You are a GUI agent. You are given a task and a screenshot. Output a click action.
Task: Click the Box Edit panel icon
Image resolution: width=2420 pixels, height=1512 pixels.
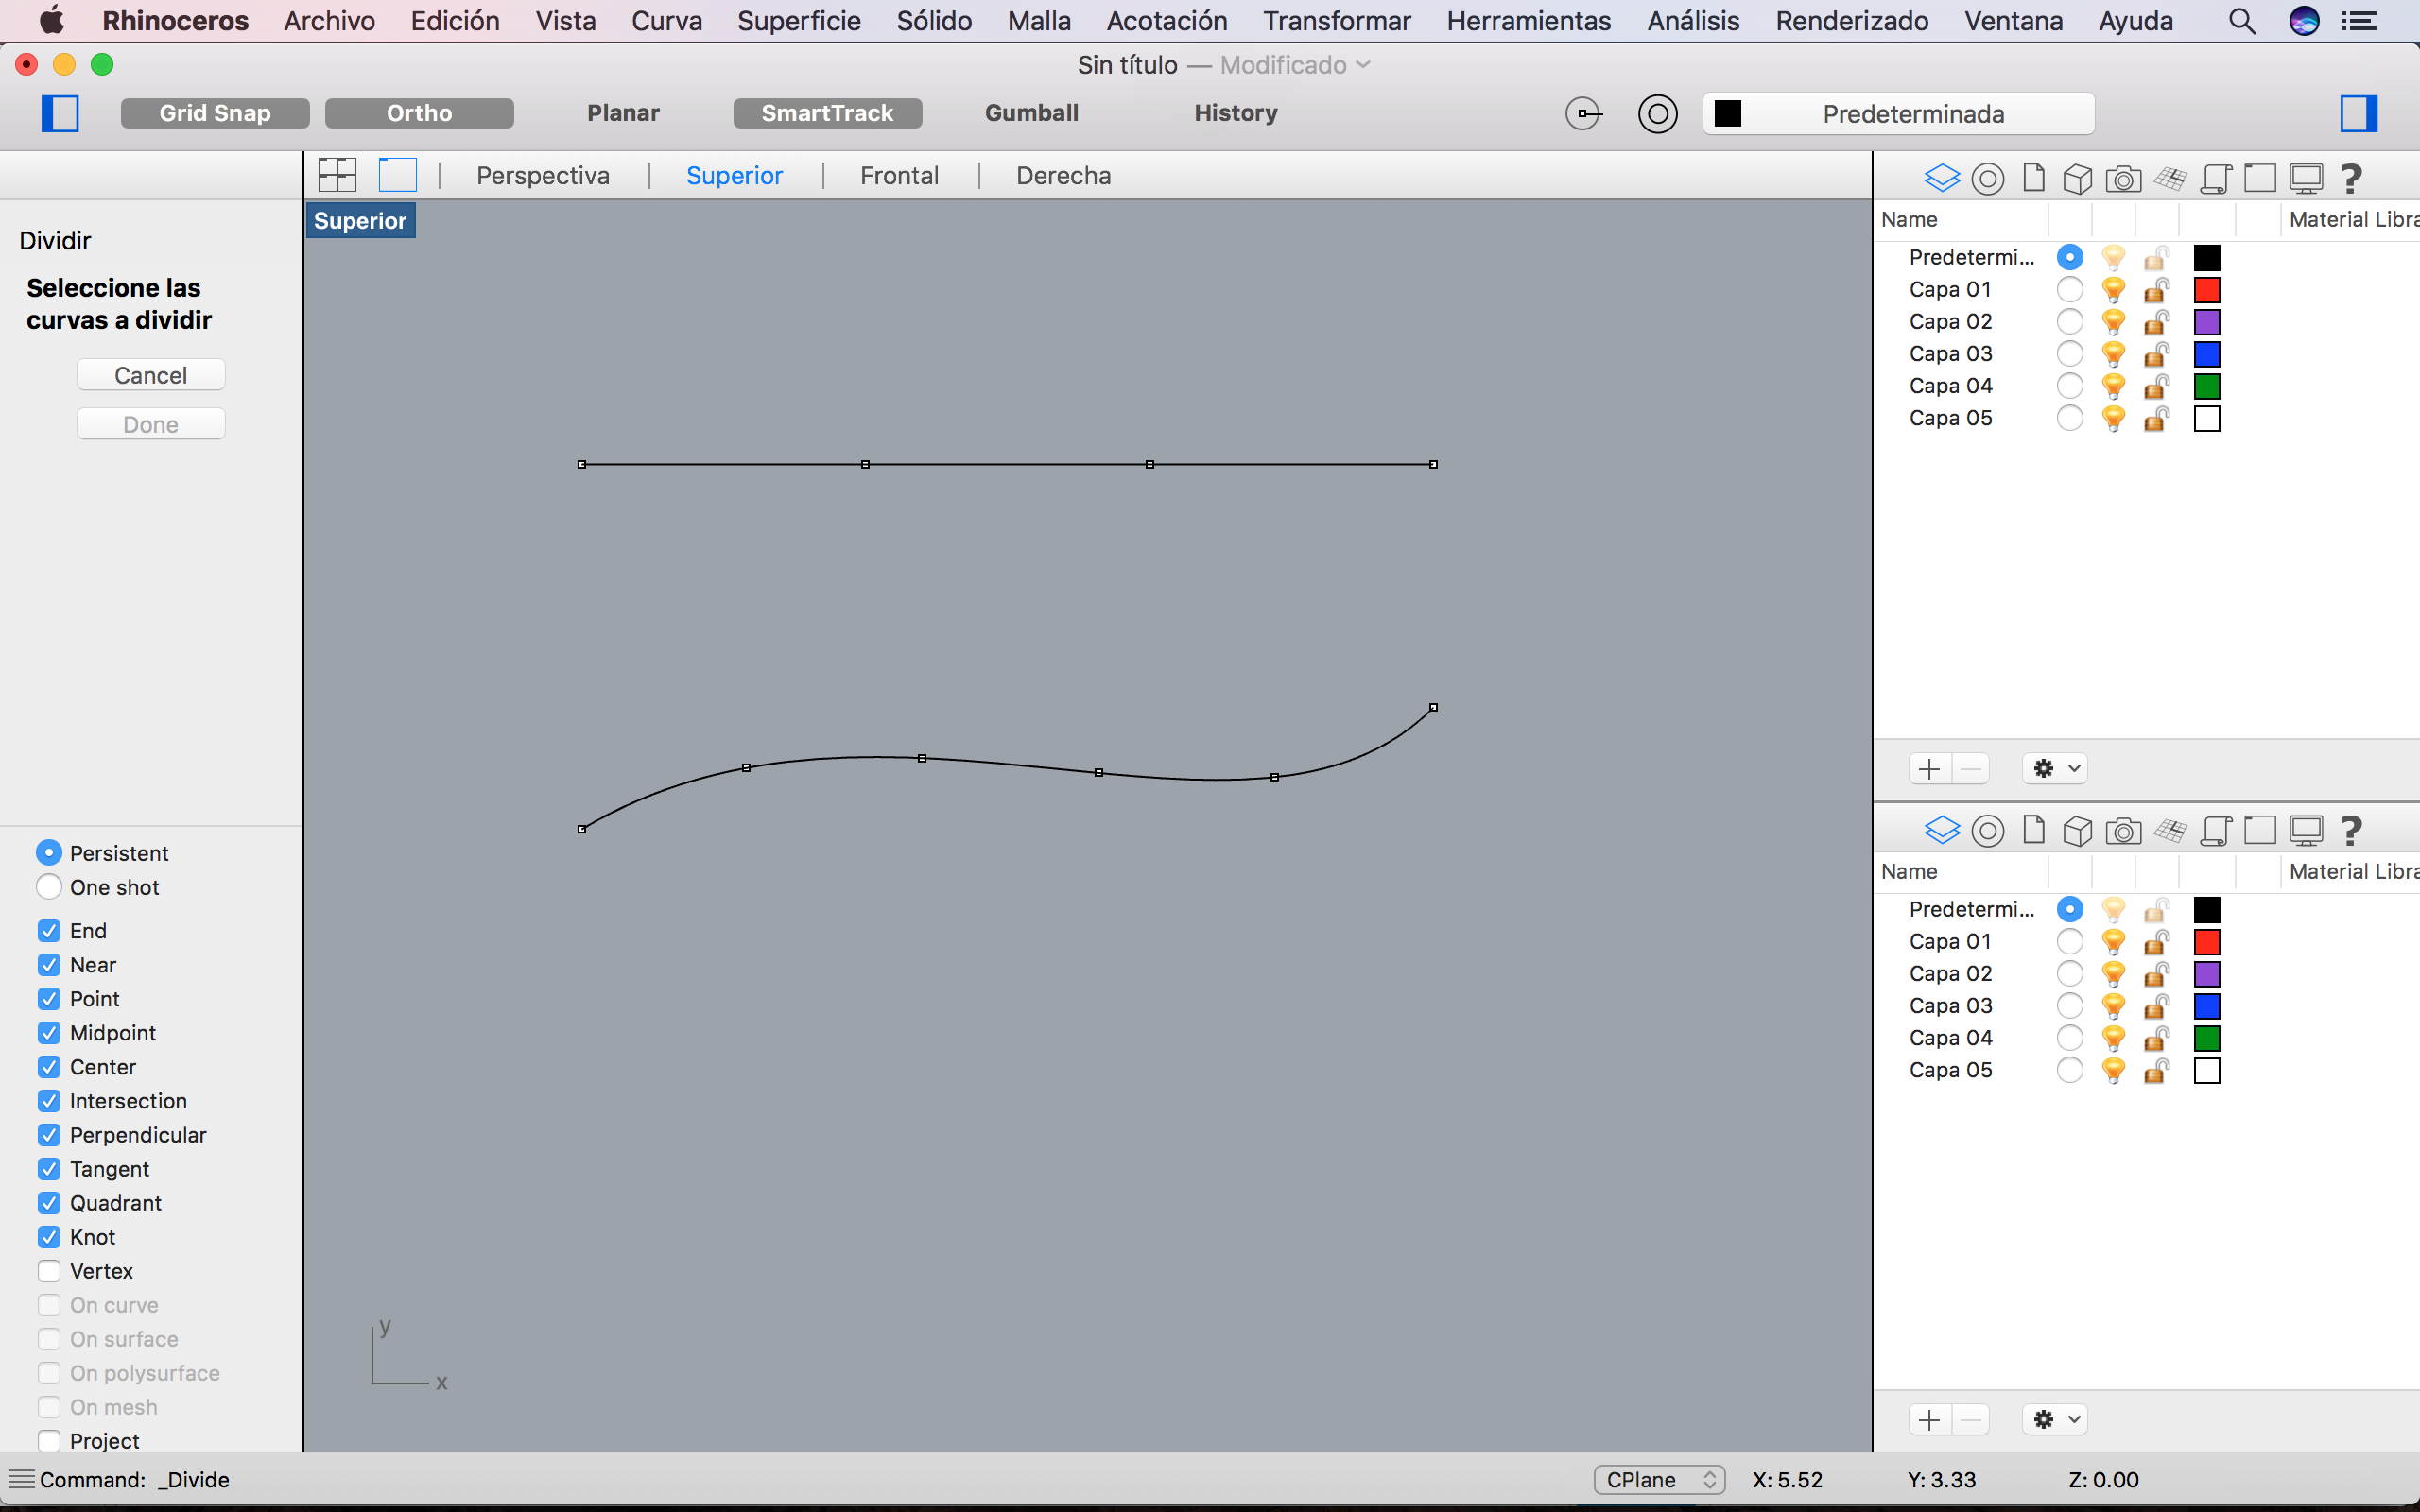(2078, 177)
